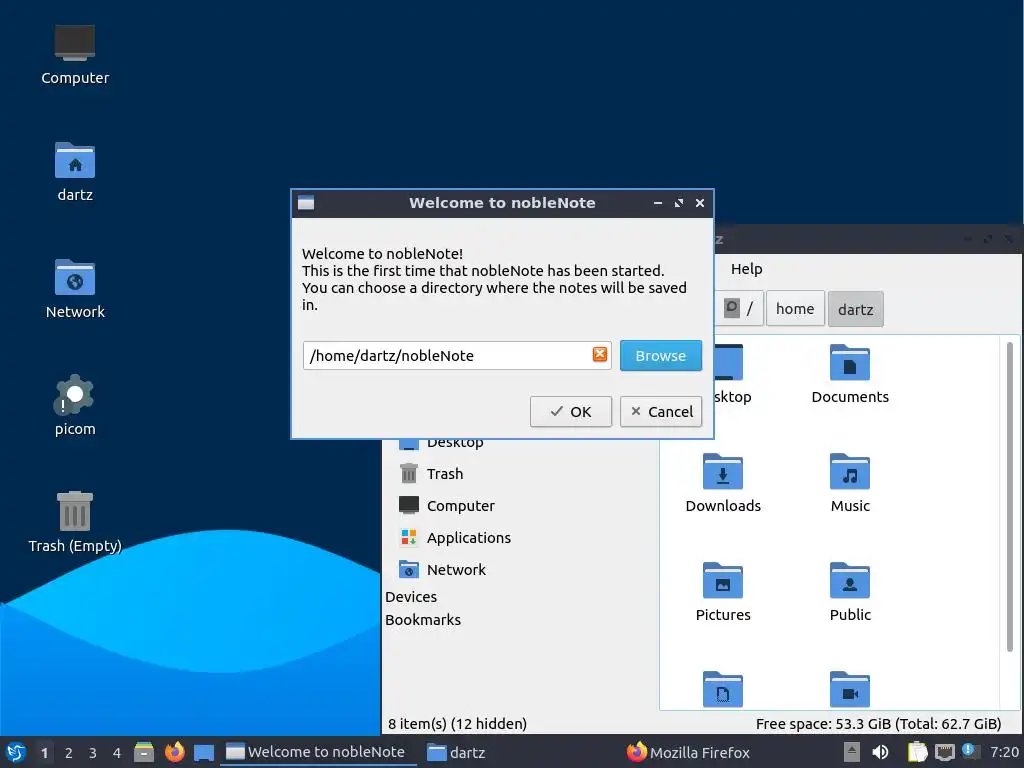Expand Bookmarks section in sidebar
The height and width of the screenshot is (768, 1024).
point(423,620)
